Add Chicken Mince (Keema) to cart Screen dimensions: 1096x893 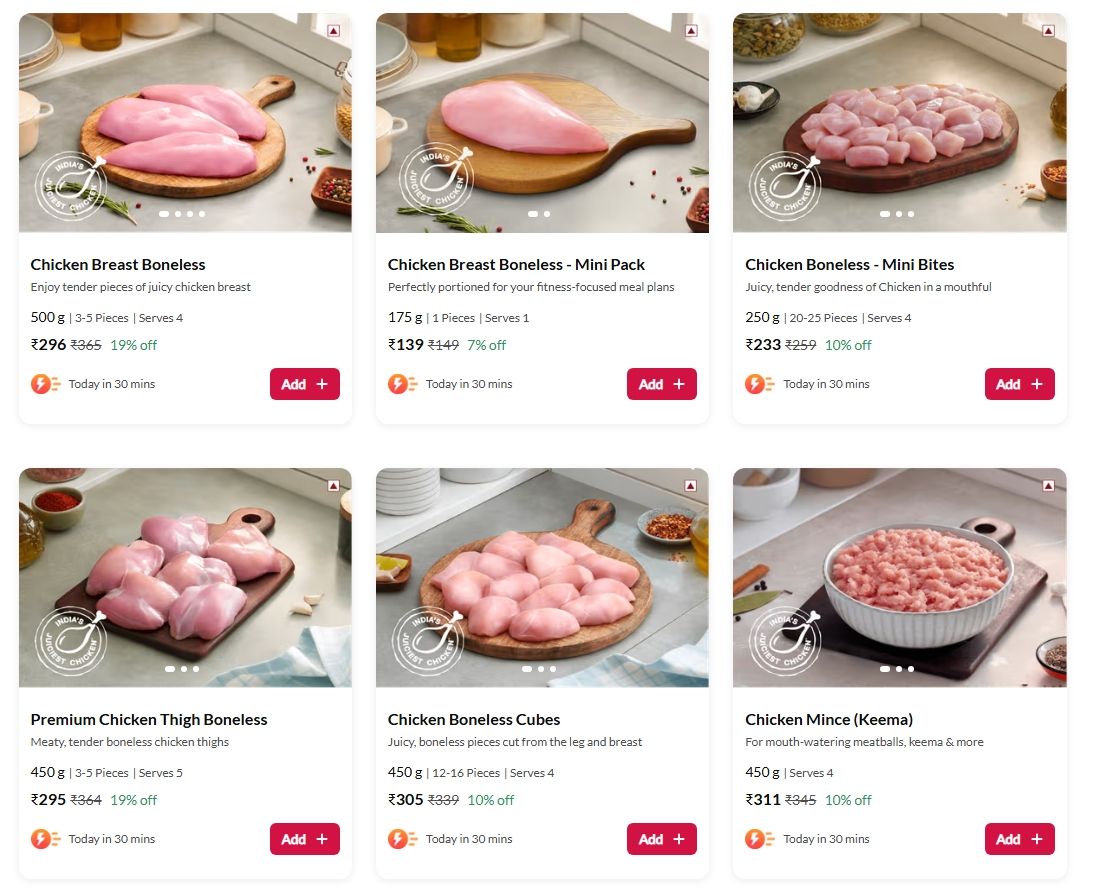(1019, 839)
